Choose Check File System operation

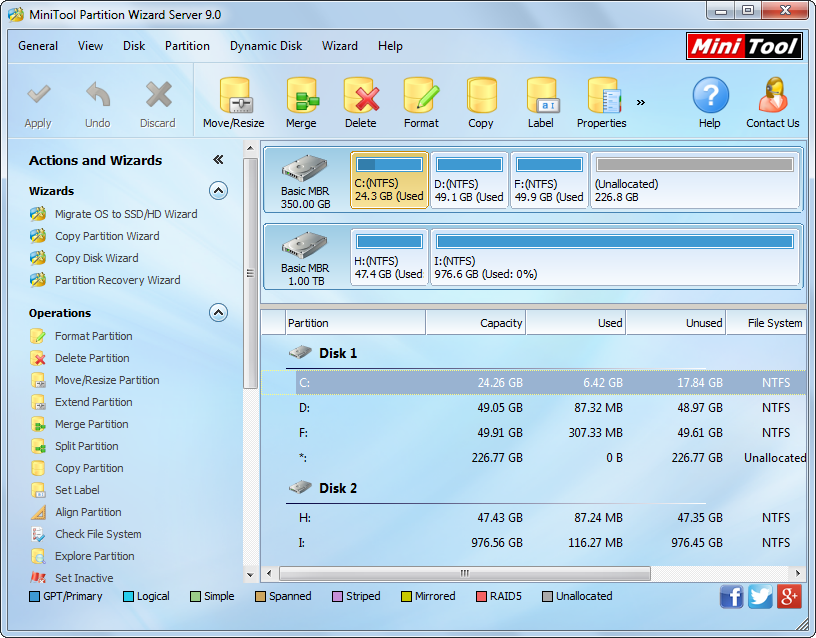(x=98, y=534)
